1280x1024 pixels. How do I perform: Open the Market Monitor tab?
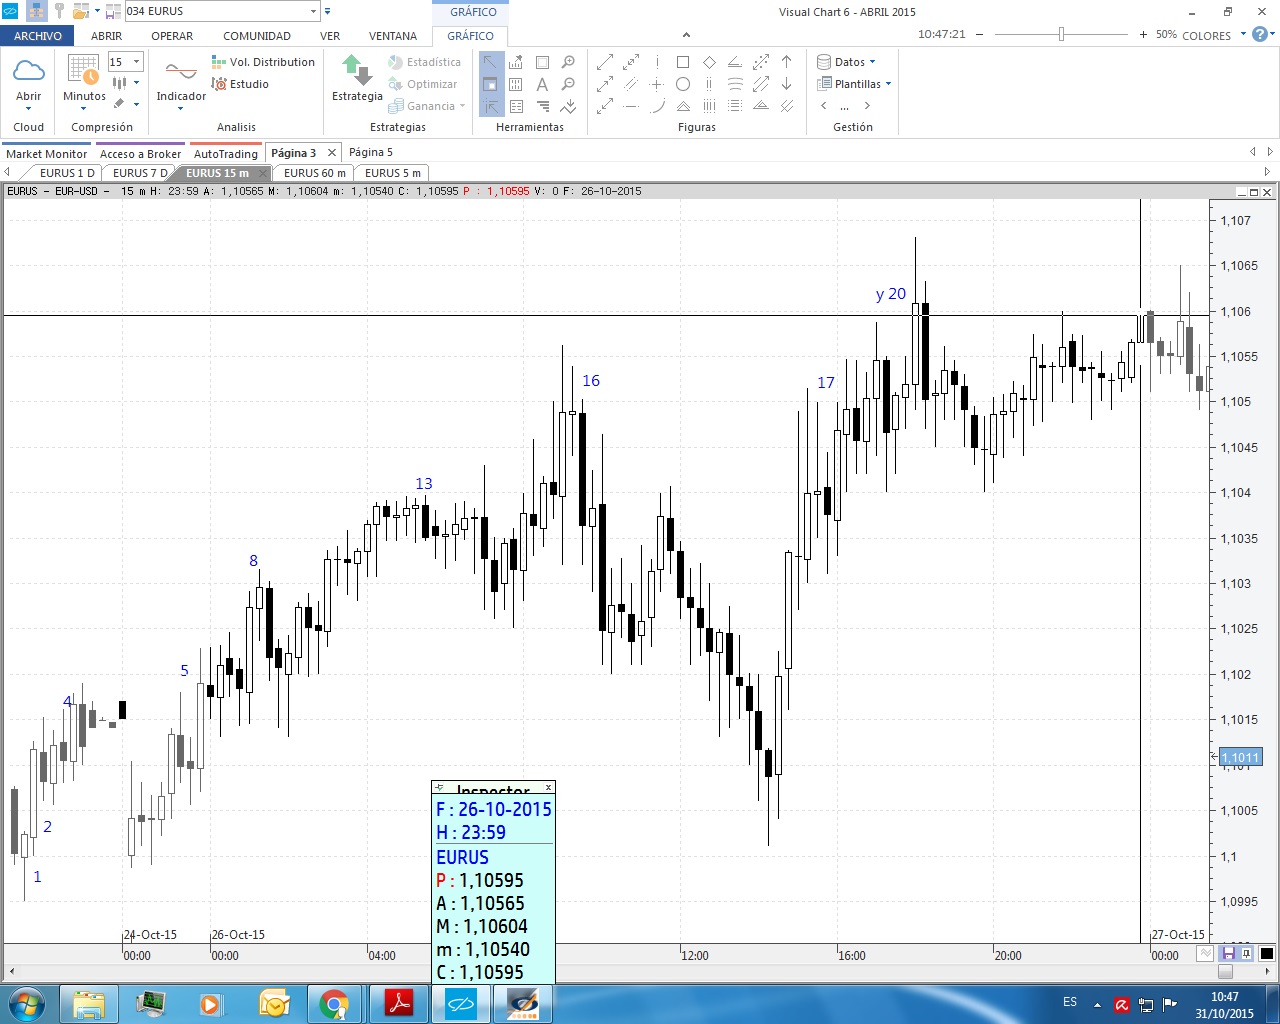(47, 154)
